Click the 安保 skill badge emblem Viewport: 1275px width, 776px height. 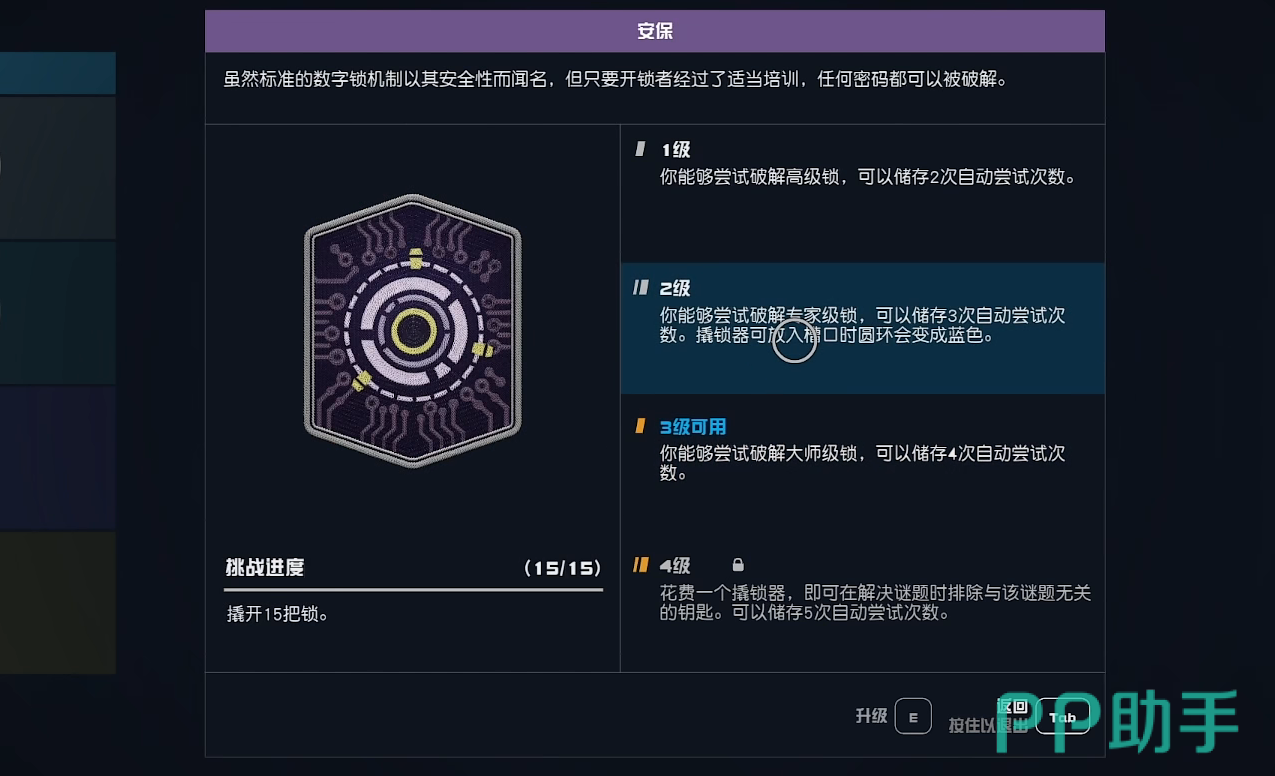(x=413, y=331)
